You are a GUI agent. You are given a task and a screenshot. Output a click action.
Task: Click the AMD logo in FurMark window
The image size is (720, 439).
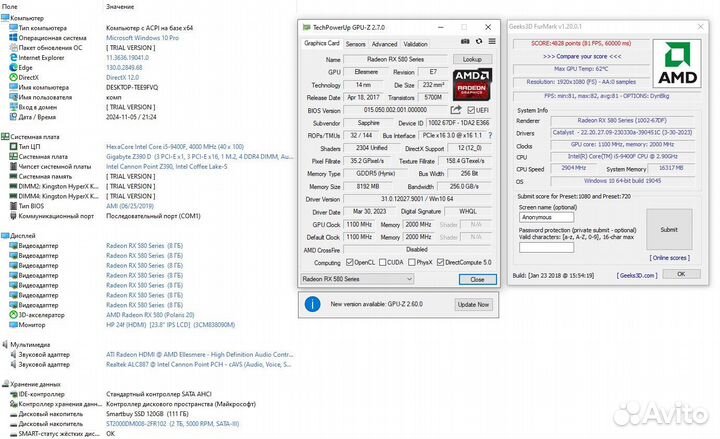point(677,64)
